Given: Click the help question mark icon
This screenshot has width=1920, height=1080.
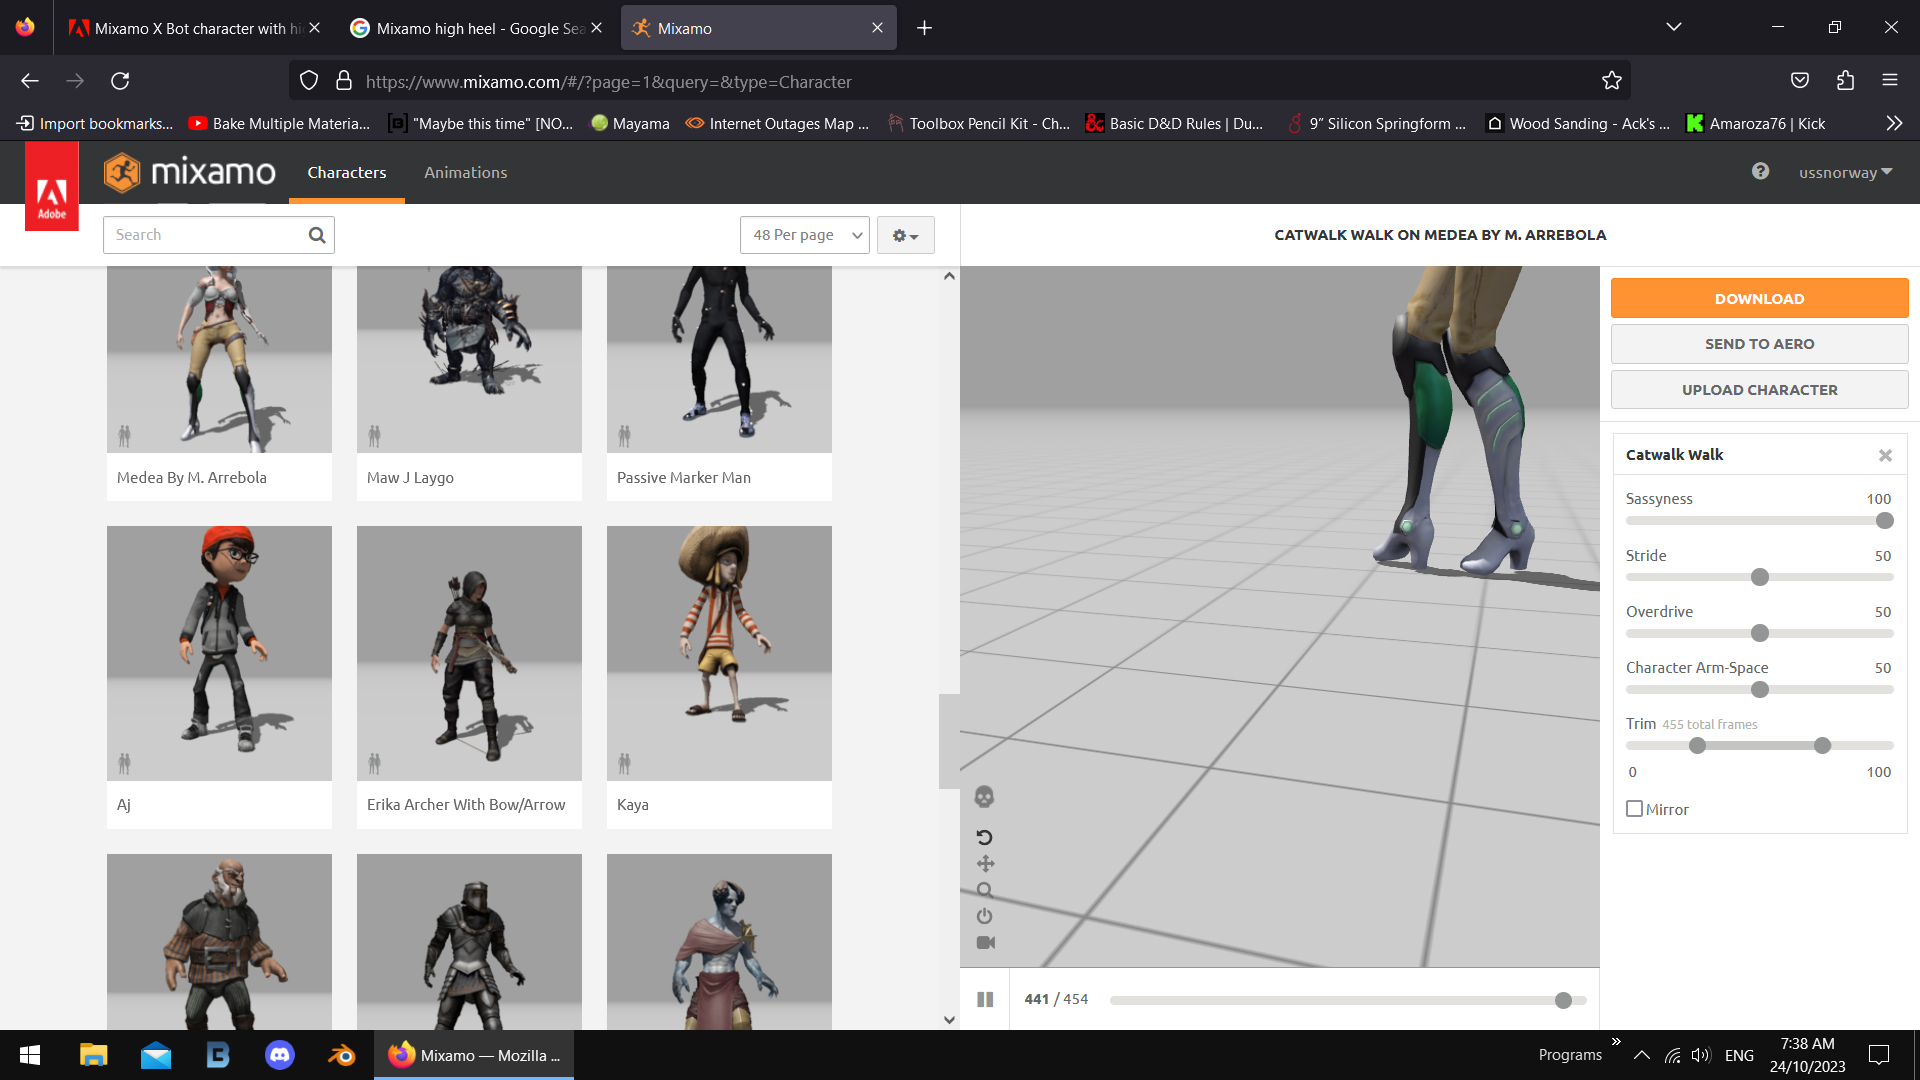Looking at the screenshot, I should [1760, 172].
